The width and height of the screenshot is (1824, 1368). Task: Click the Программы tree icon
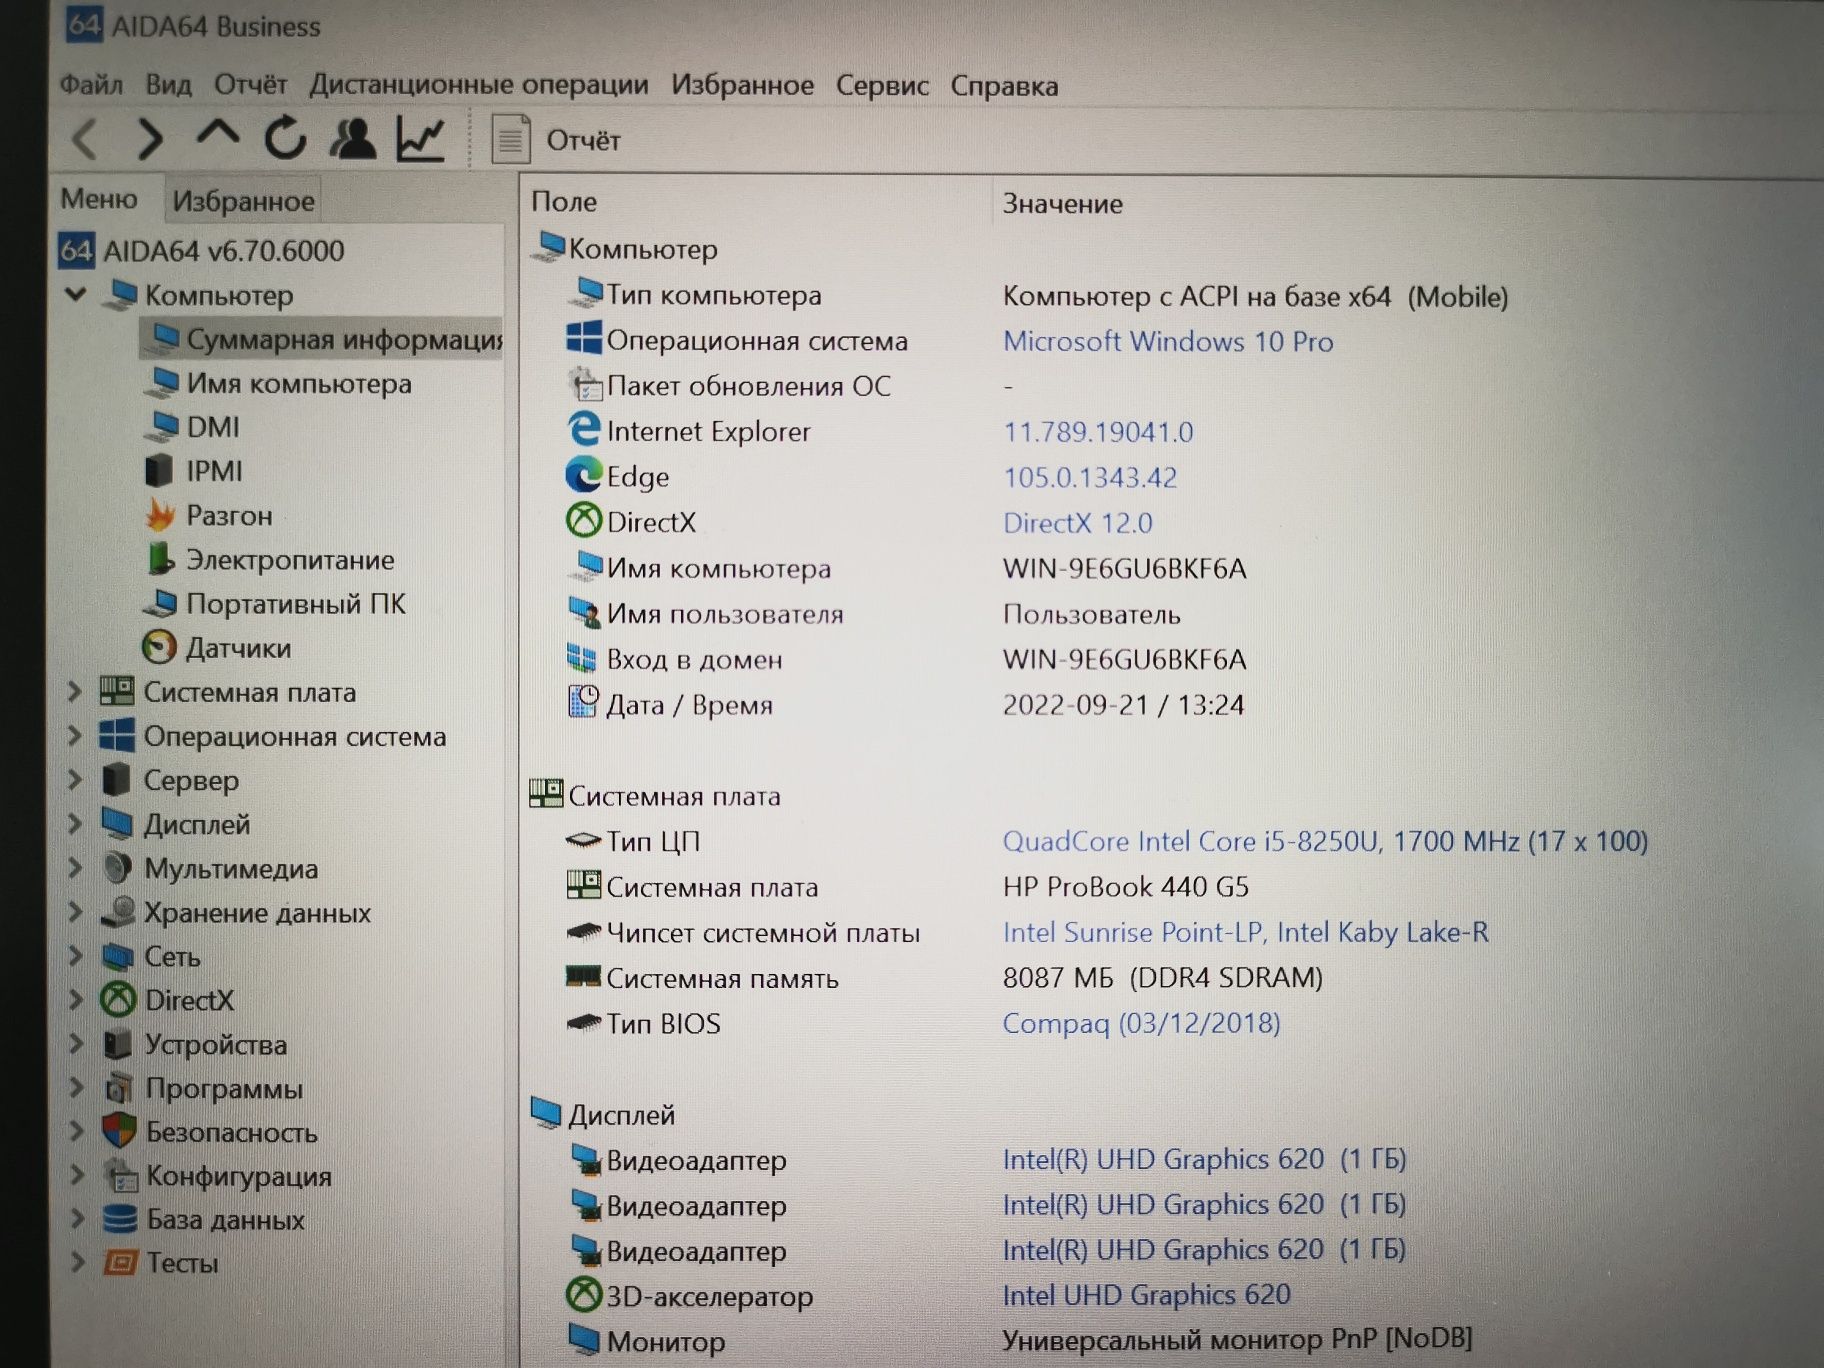click(x=120, y=1087)
